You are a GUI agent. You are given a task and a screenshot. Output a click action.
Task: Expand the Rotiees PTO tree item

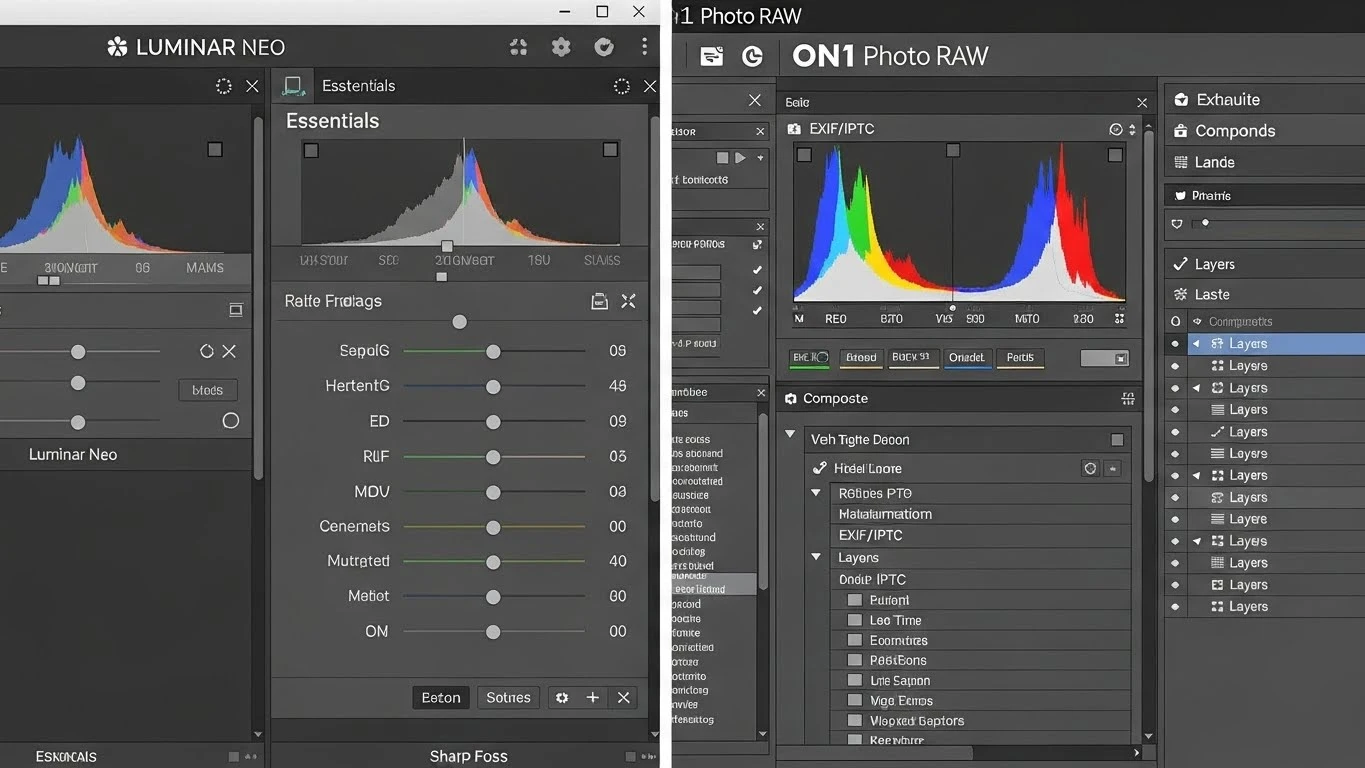[815, 493]
